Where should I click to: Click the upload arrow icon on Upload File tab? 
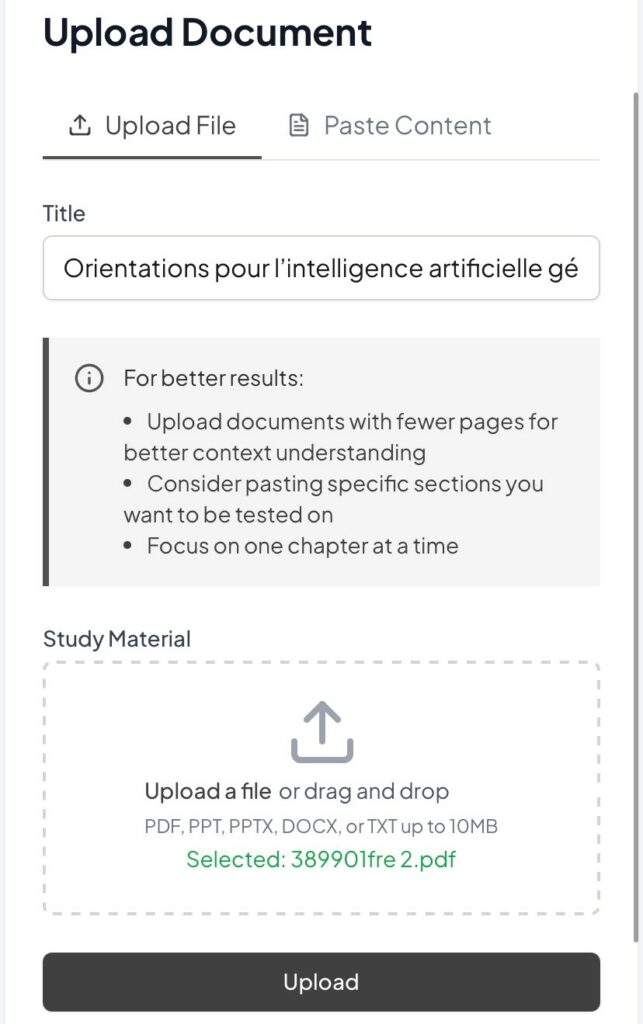pos(79,126)
